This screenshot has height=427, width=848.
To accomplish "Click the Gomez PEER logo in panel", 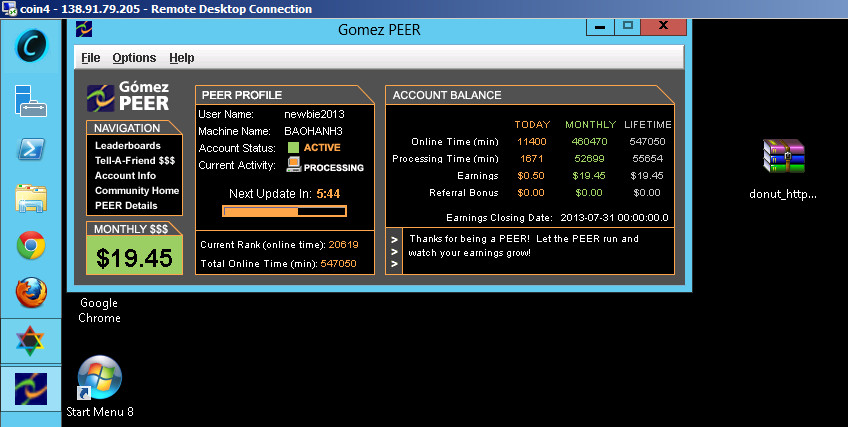I will (x=128, y=96).
